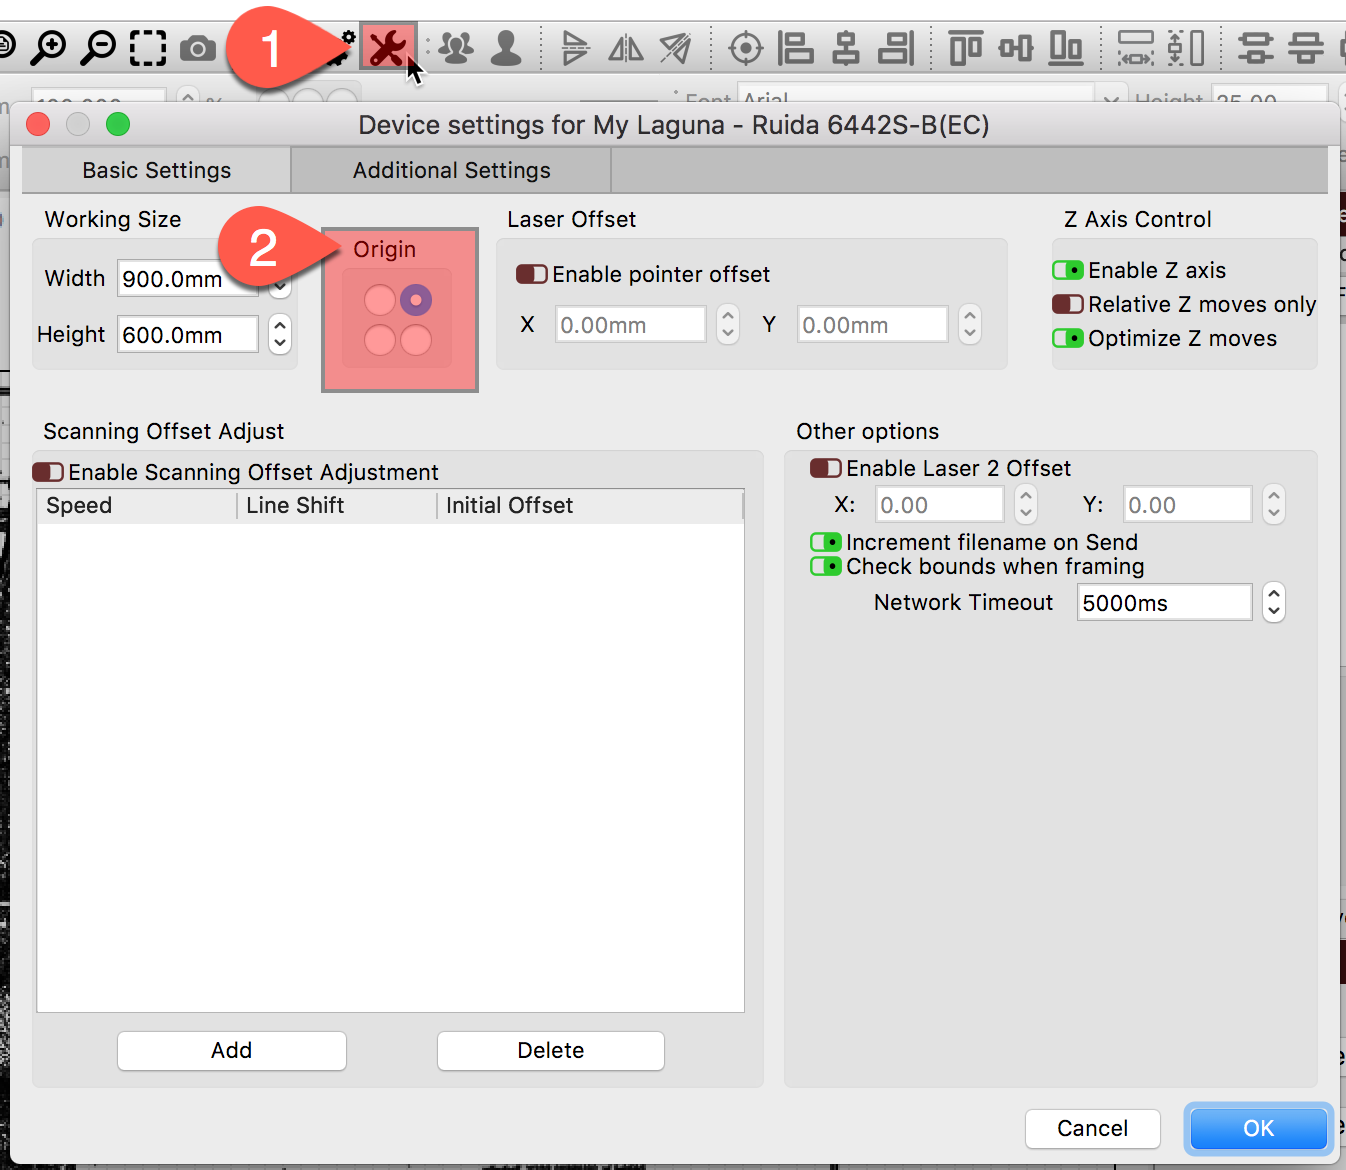
Task: Click the pointer offset X field
Action: 631,324
